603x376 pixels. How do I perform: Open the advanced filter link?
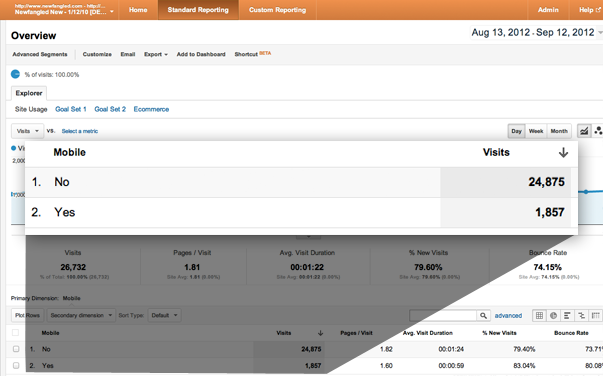coord(508,316)
